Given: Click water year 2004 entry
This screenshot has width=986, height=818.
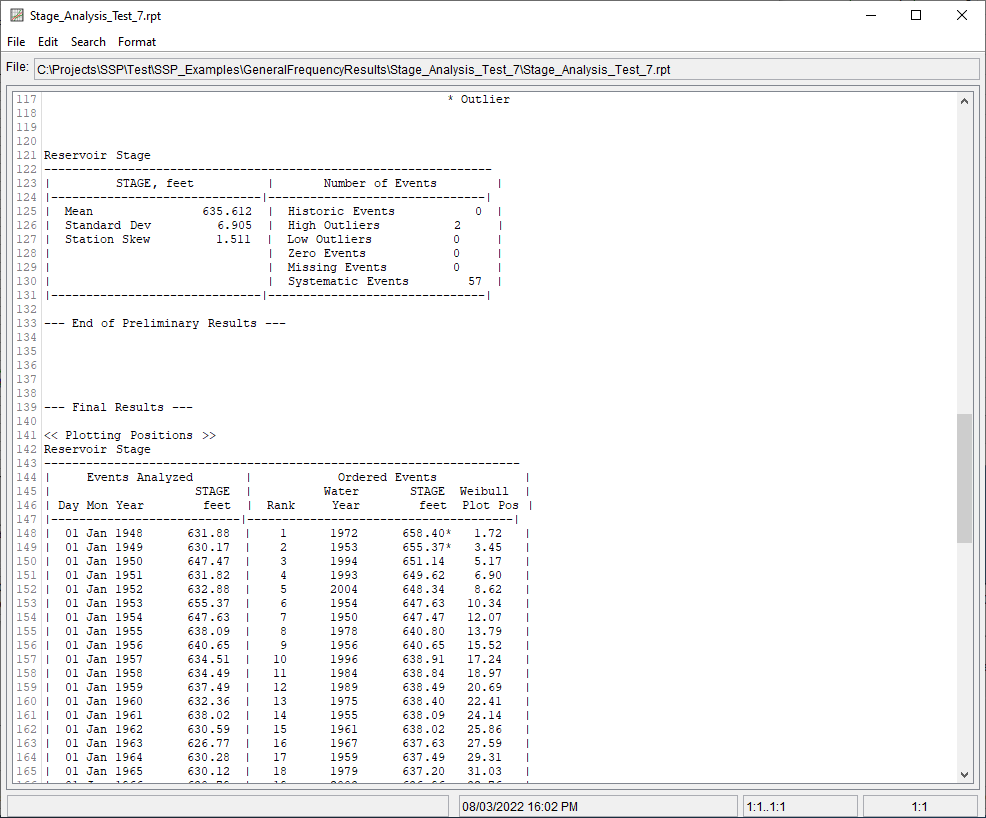Looking at the screenshot, I should tap(344, 589).
